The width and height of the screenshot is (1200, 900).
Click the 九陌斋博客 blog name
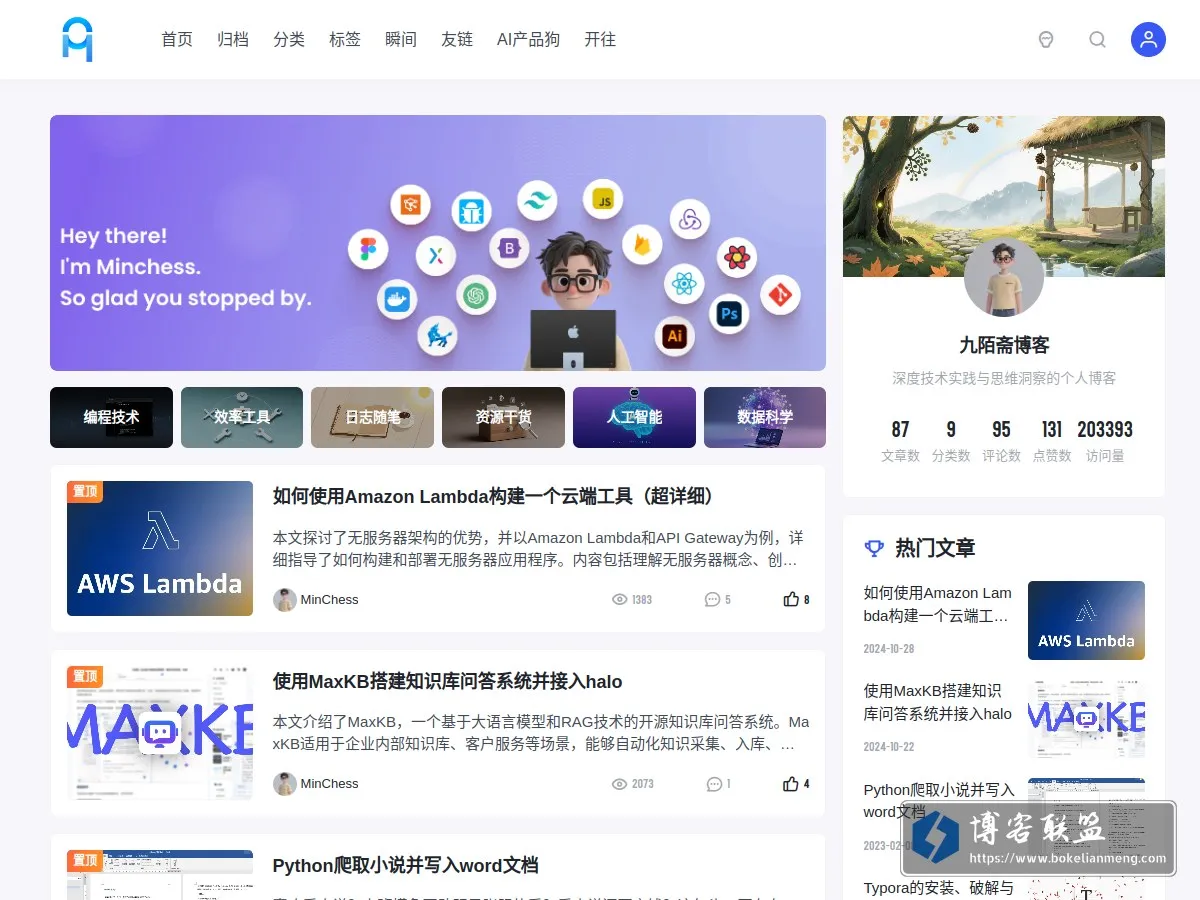click(1004, 345)
